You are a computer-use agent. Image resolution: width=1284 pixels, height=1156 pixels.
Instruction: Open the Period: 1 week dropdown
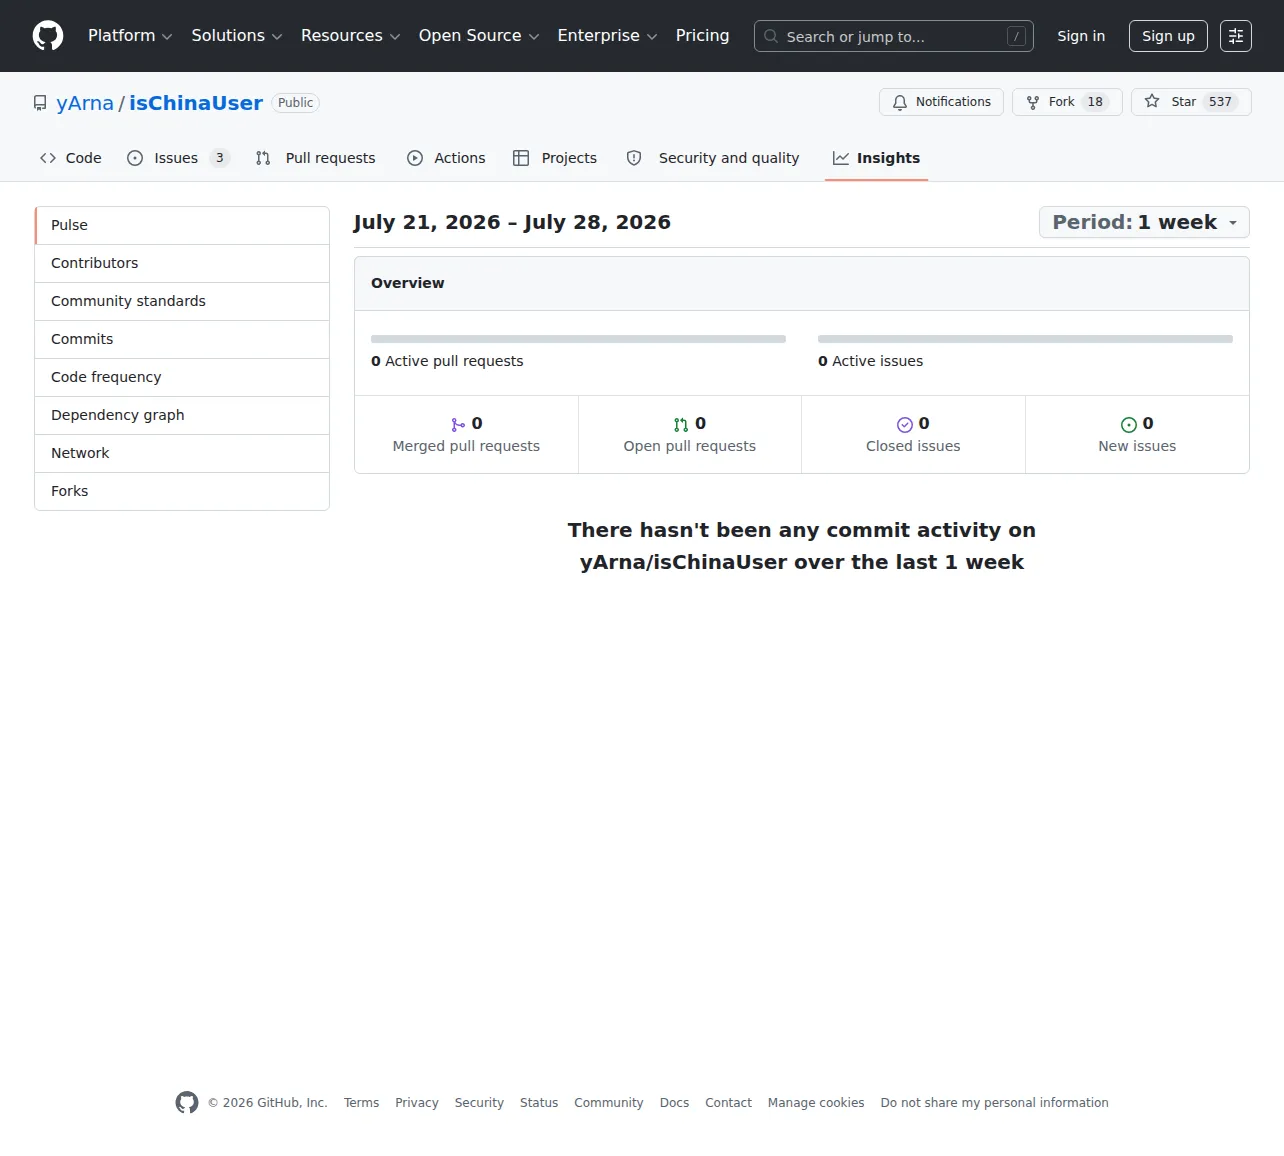pyautogui.click(x=1144, y=222)
